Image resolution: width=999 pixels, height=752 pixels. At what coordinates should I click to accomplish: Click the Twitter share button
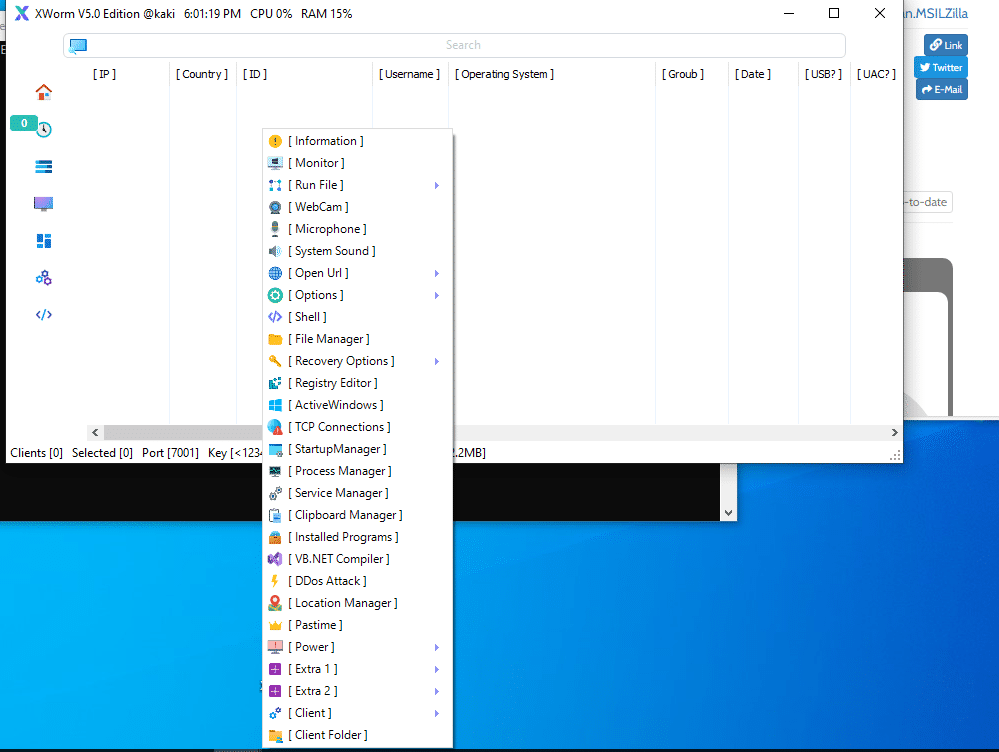(941, 67)
